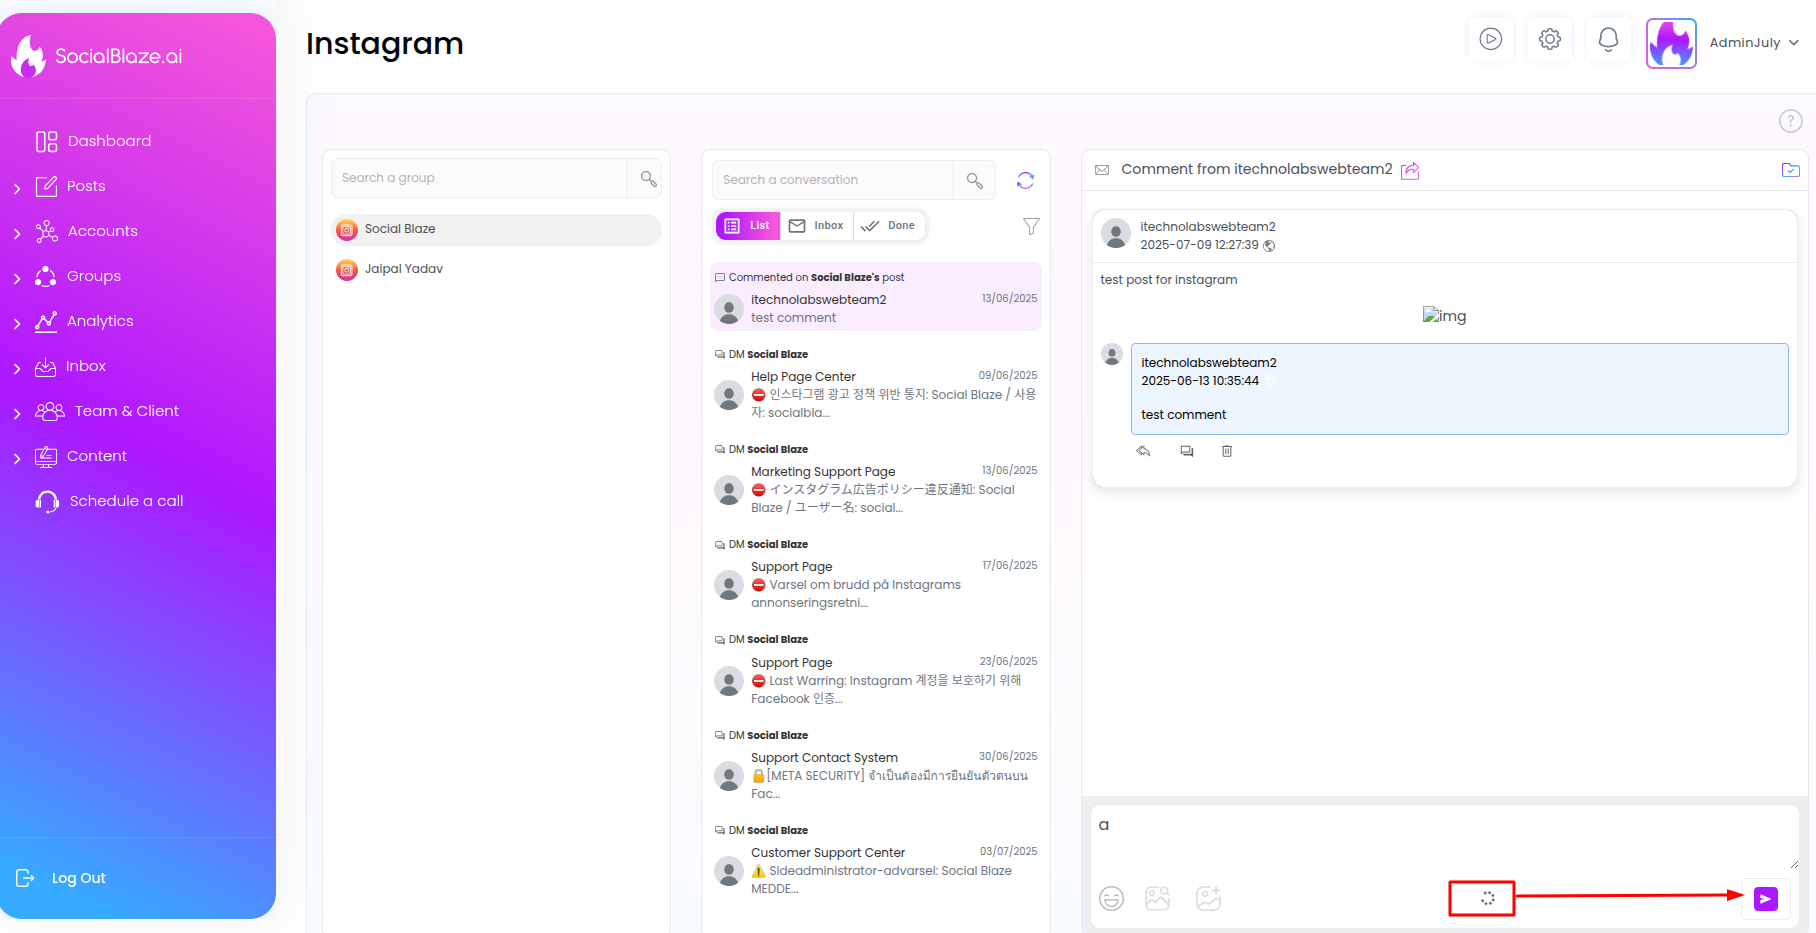Select the Social Blaze group
1816x933 pixels.
[x=496, y=230]
